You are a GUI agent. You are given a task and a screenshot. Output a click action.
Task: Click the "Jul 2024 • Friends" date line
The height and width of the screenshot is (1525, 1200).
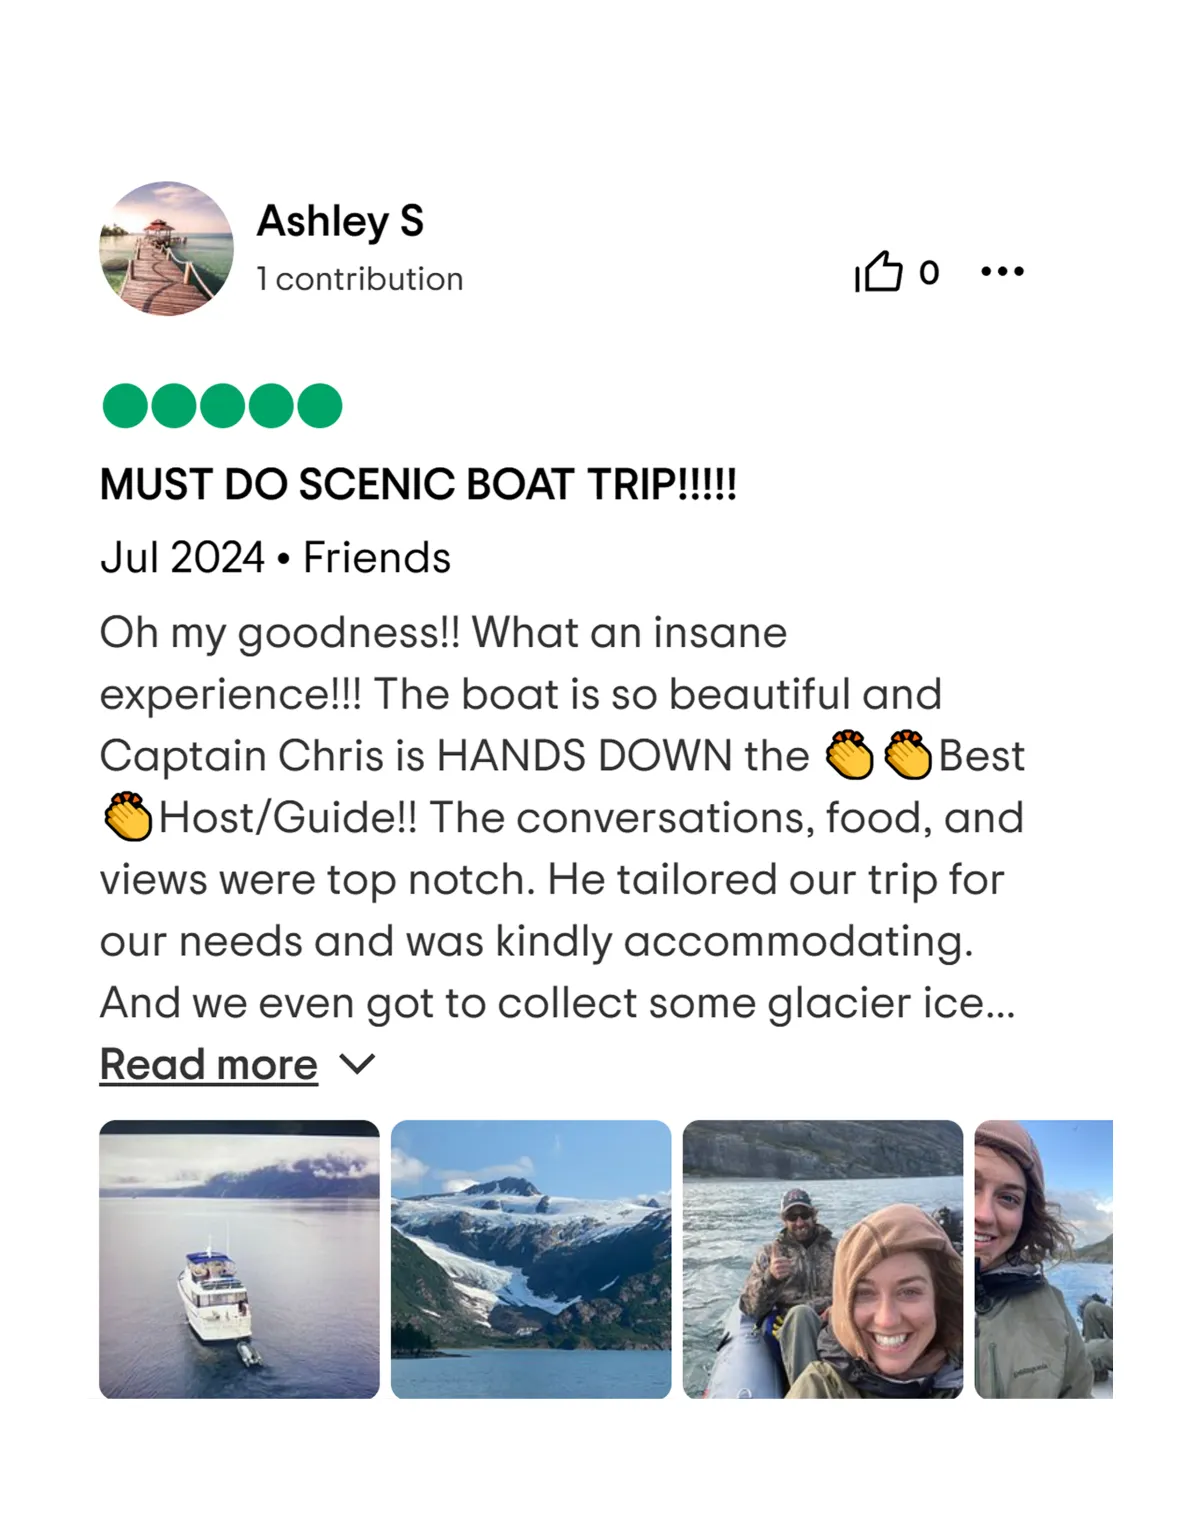click(x=275, y=557)
